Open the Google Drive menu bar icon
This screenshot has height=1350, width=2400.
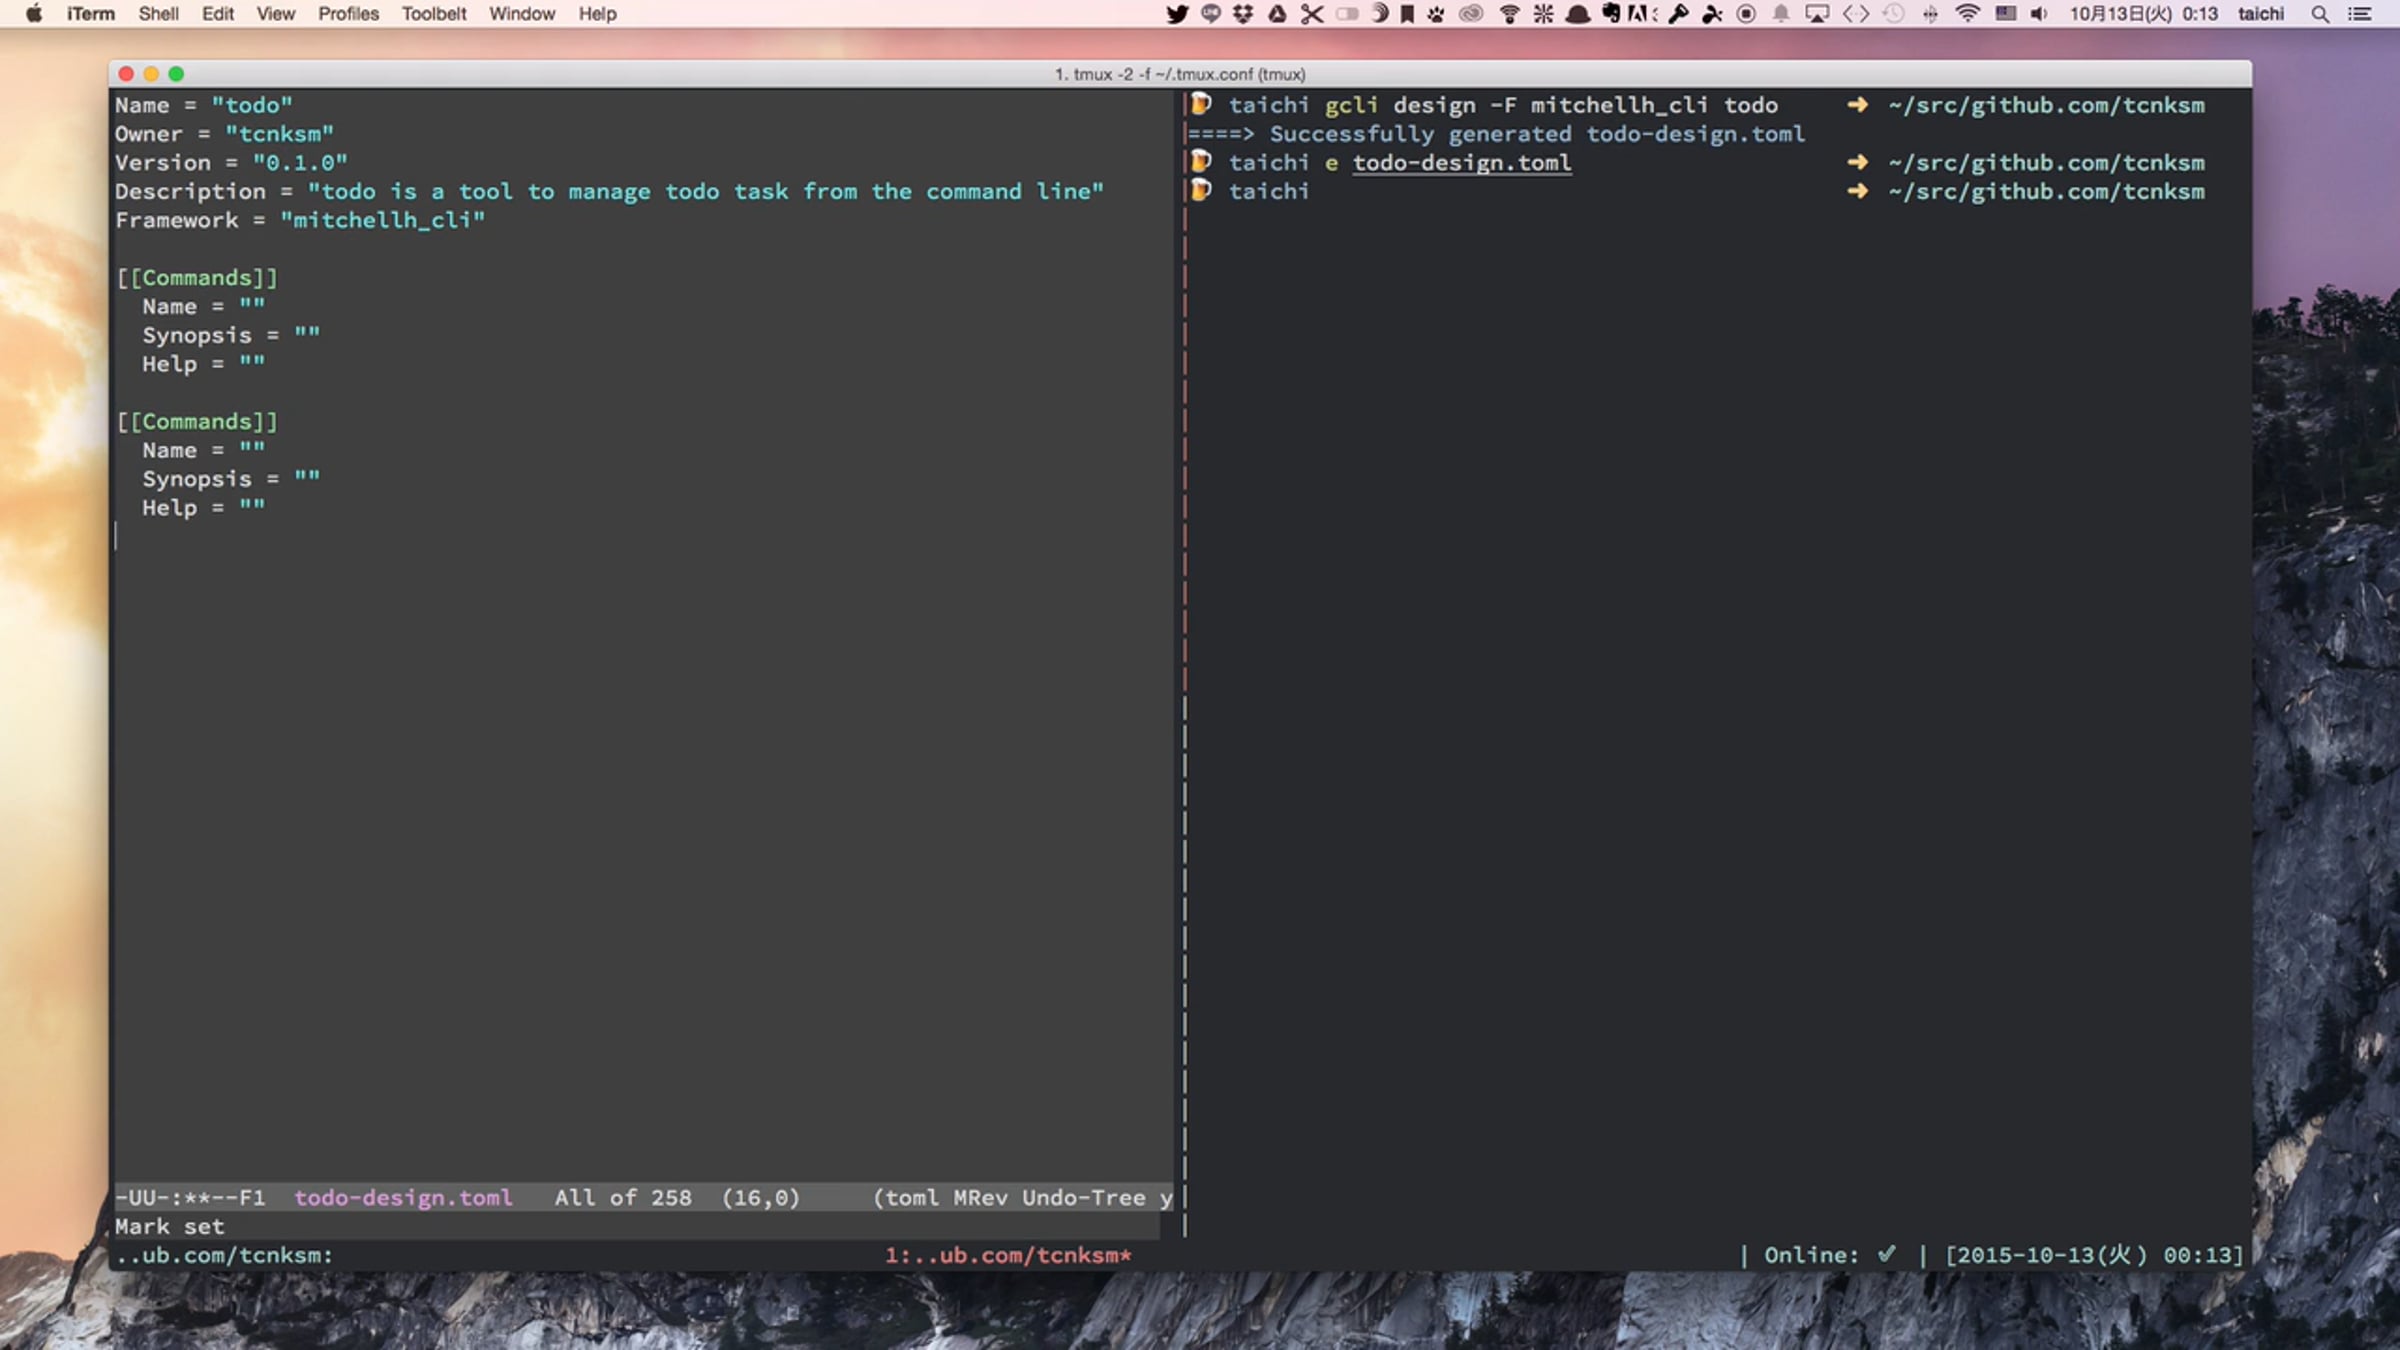click(1277, 14)
